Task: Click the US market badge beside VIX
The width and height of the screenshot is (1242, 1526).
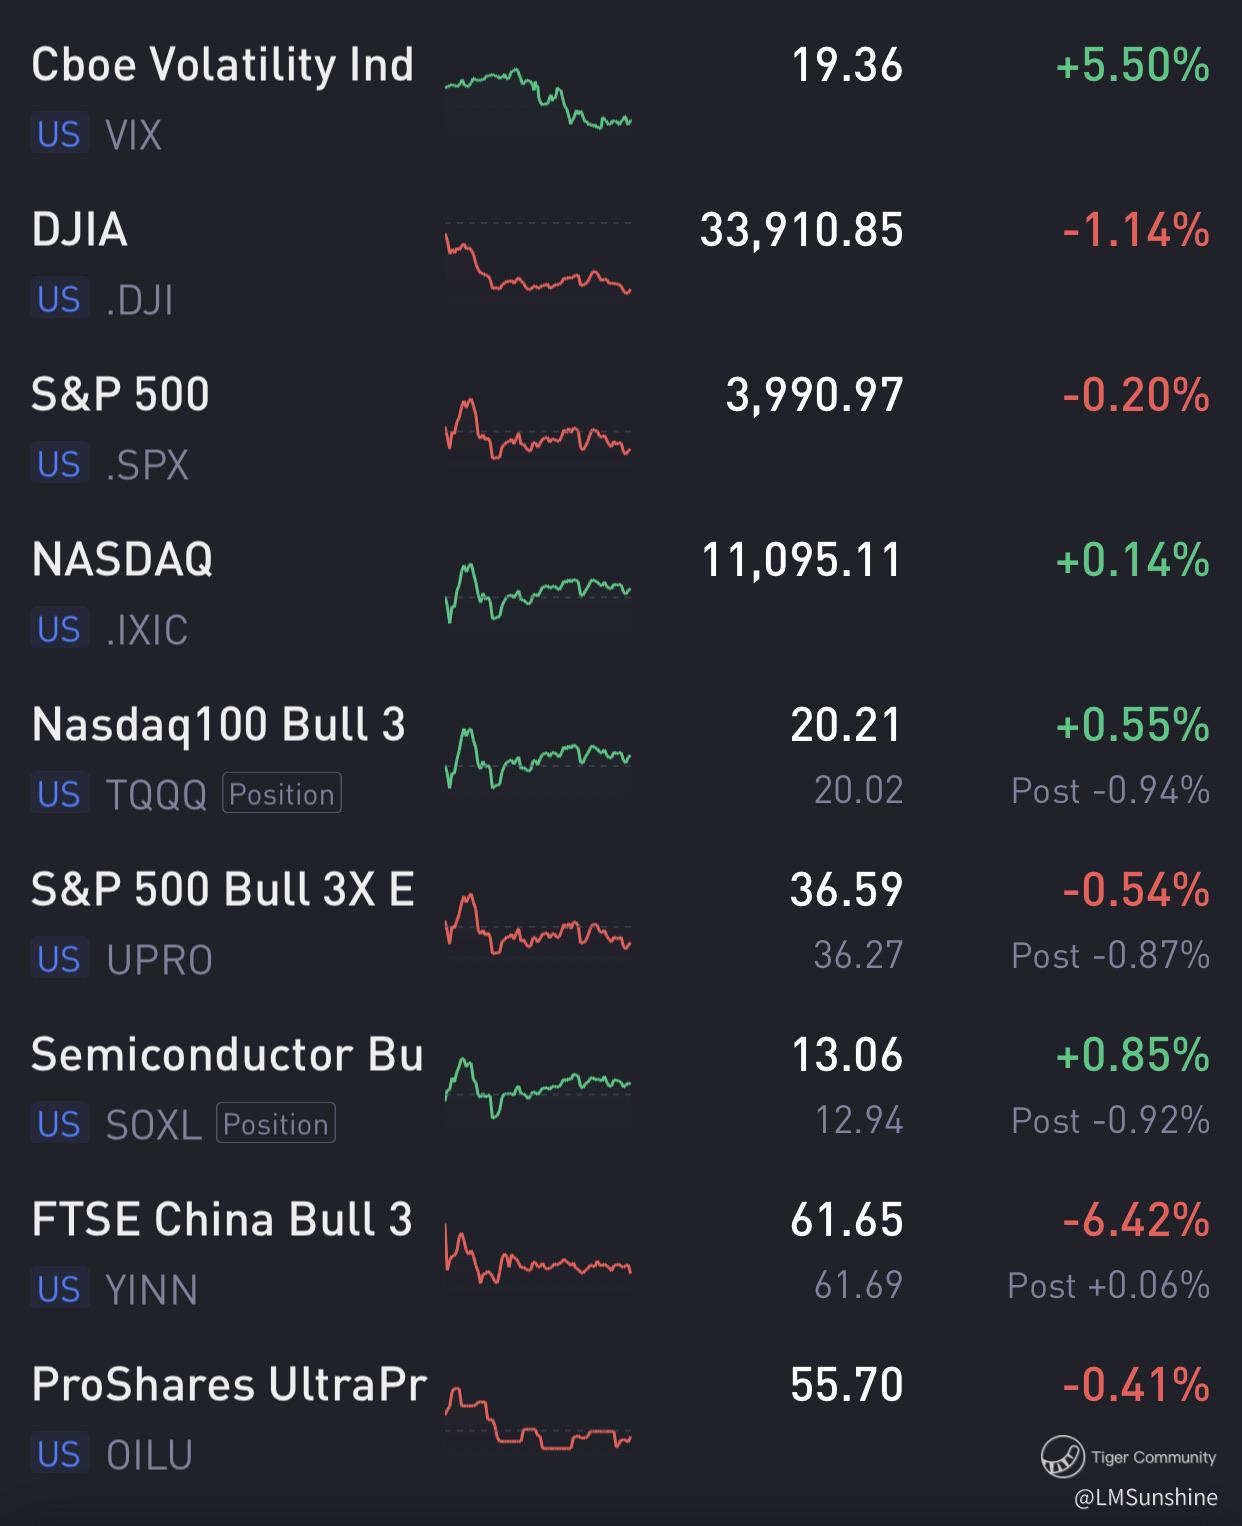Action: 59,134
